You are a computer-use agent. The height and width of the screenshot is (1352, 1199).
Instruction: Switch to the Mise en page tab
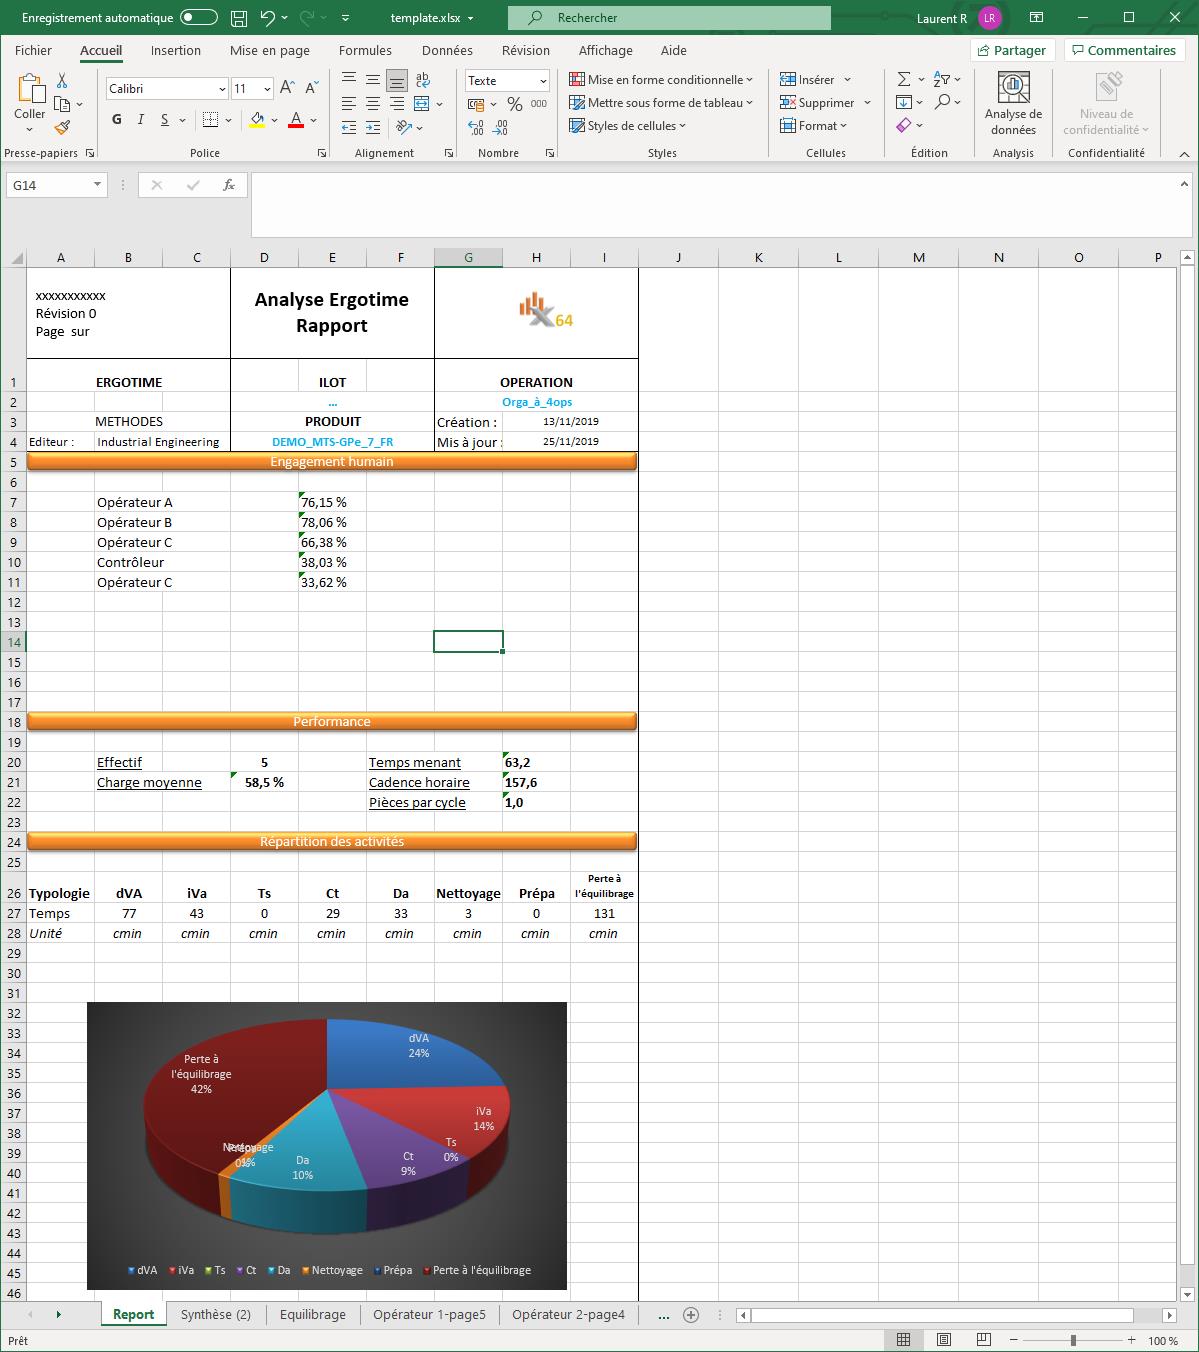click(x=270, y=51)
